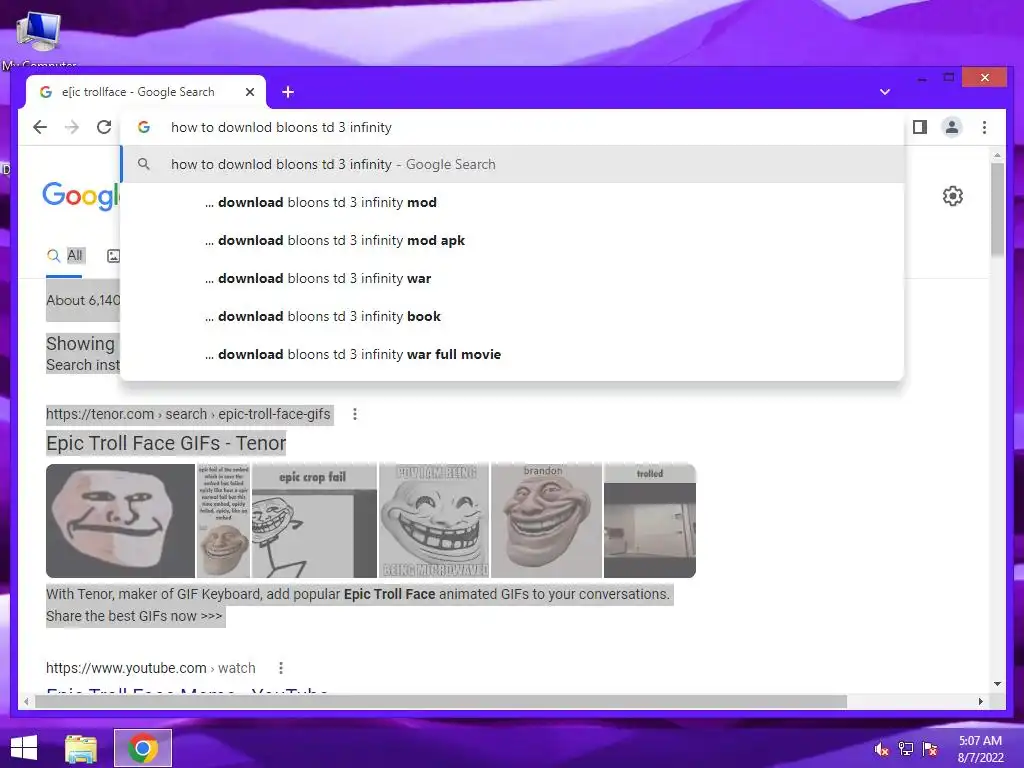Open the Chrome profile avatar
Screen dimensions: 1024x768
coord(952,127)
